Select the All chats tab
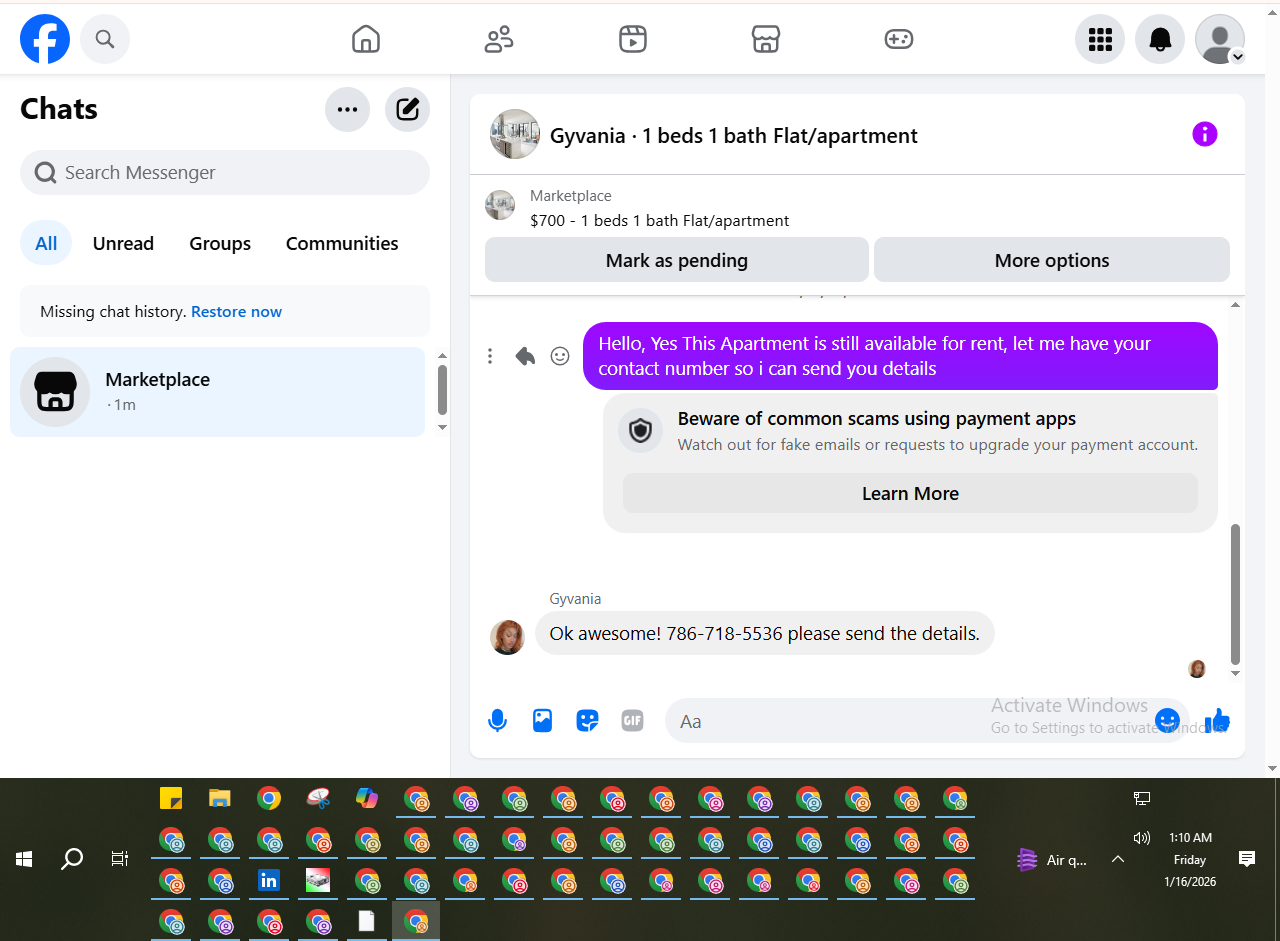Image resolution: width=1280 pixels, height=941 pixels. [x=46, y=243]
